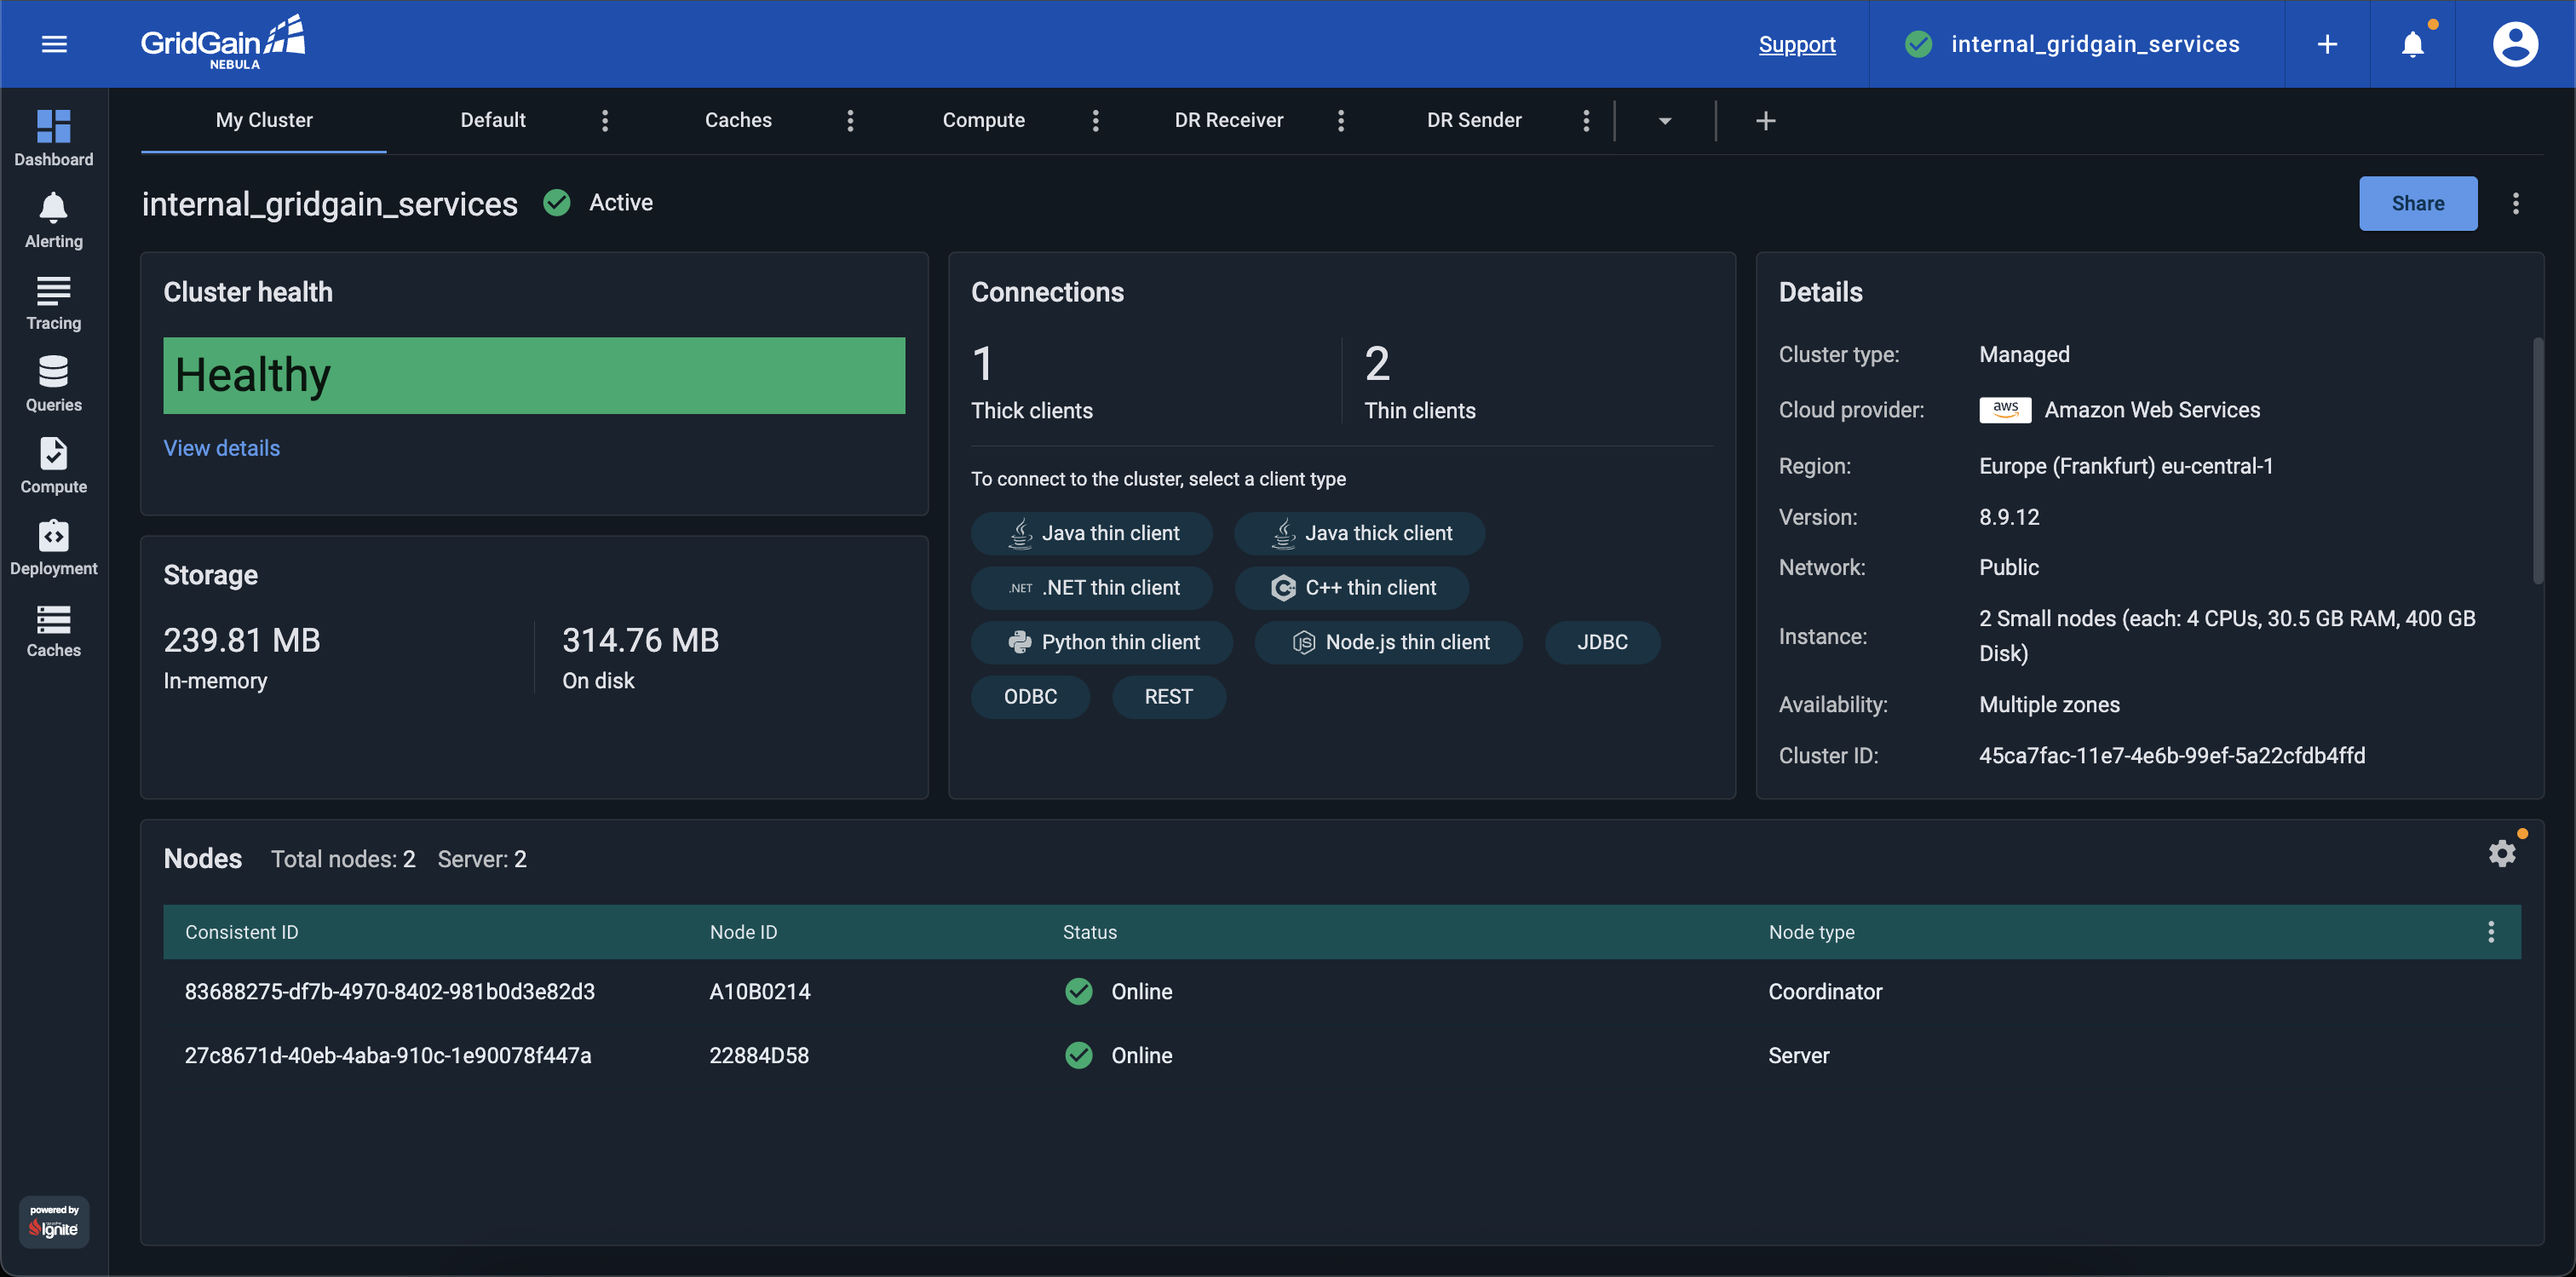
Task: Select Java thick client
Action: click(x=1359, y=533)
